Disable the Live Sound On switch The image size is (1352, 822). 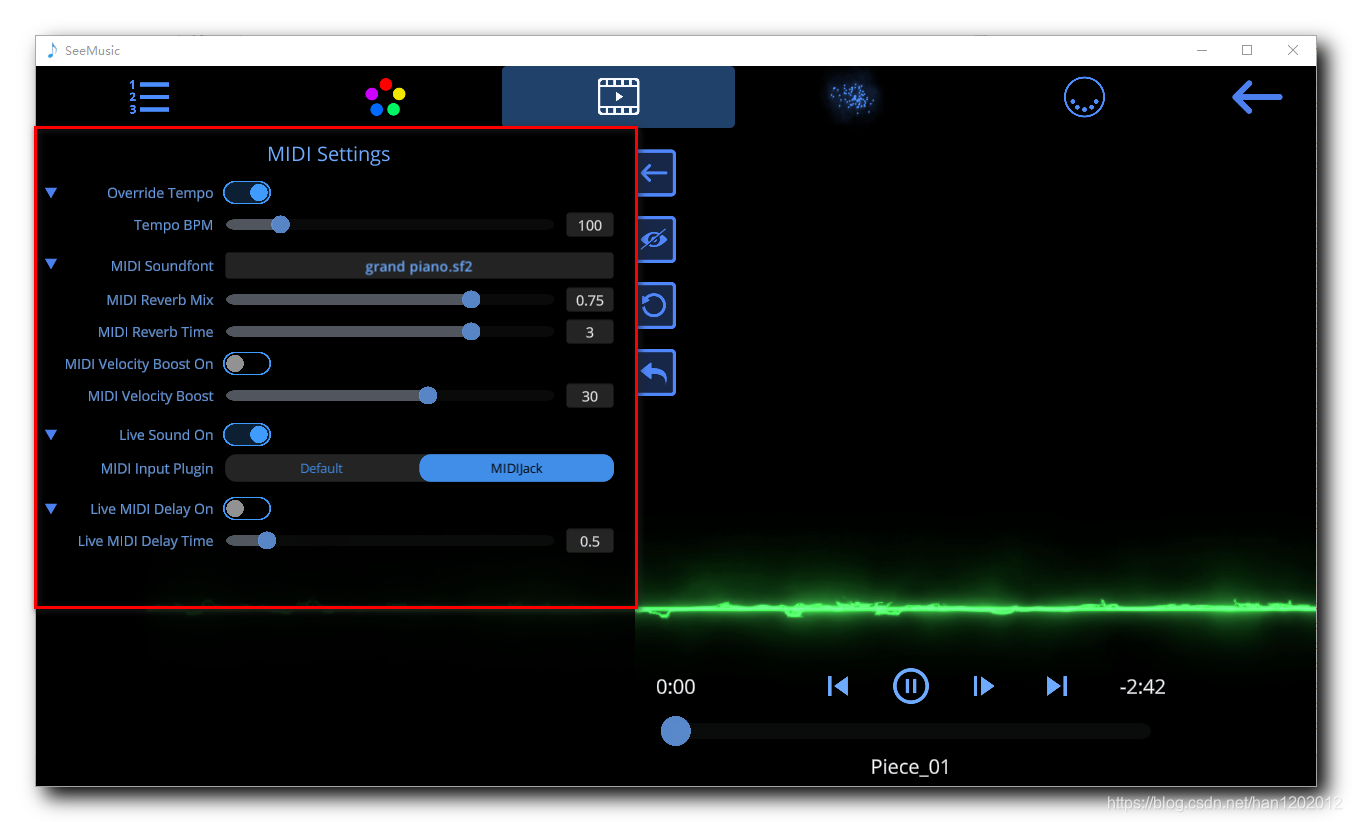point(247,435)
